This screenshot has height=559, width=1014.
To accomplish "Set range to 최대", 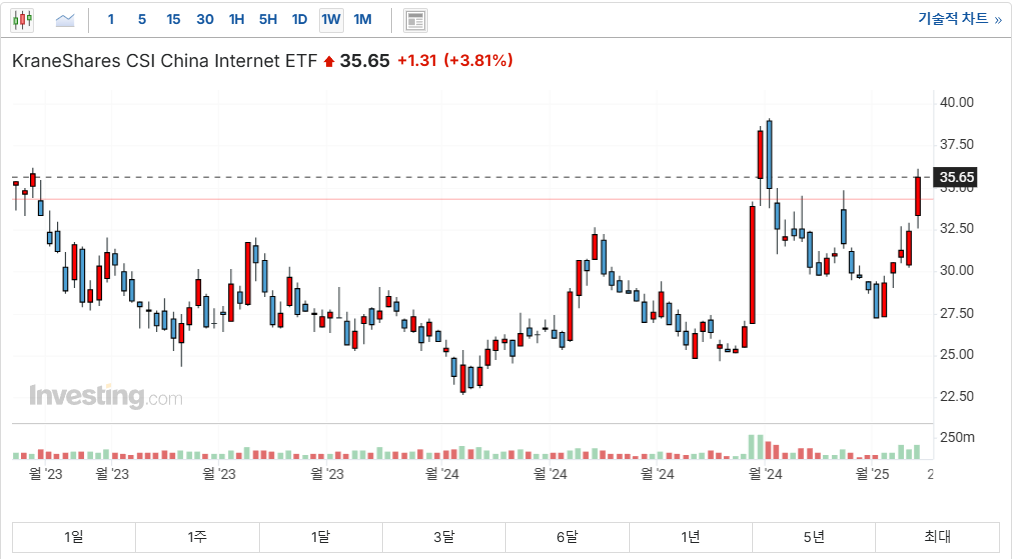I will (937, 536).
